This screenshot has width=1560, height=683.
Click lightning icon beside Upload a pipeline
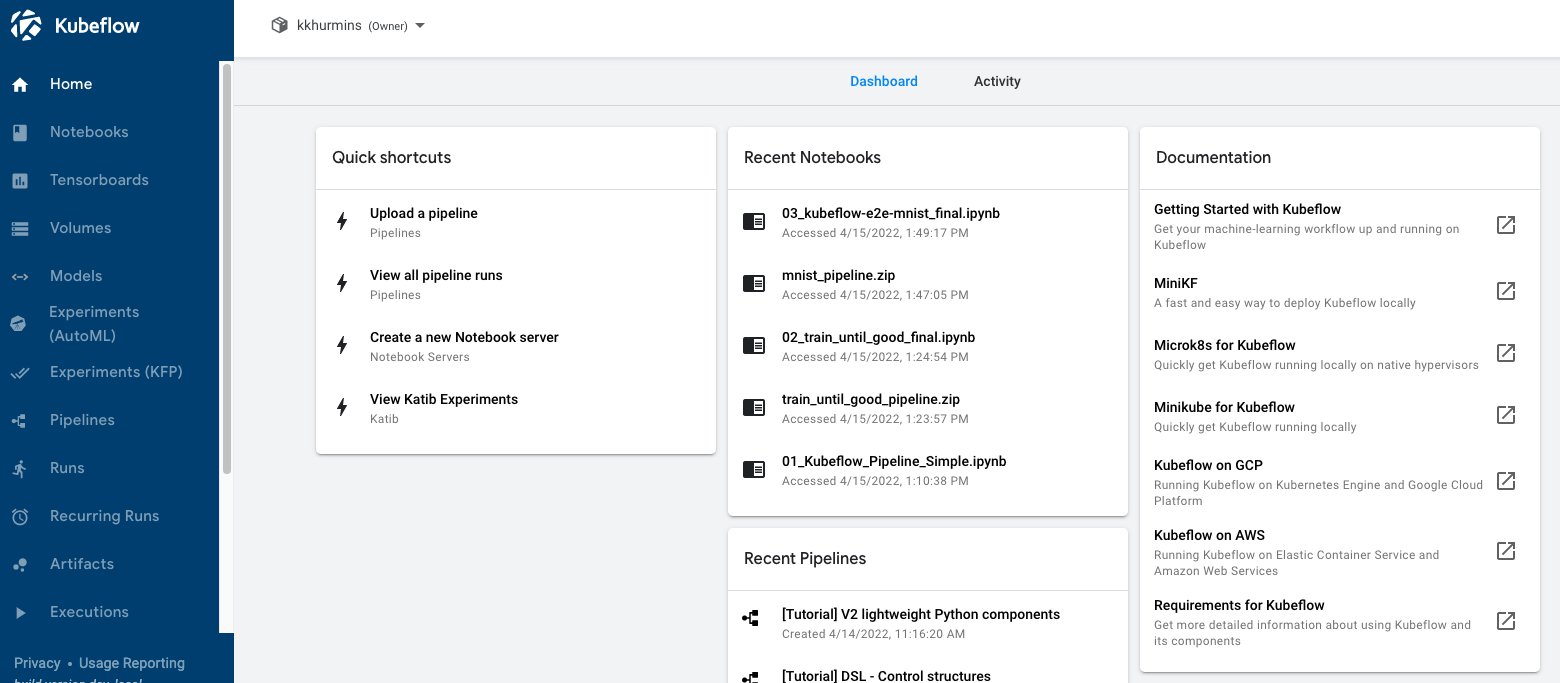pyautogui.click(x=342, y=222)
